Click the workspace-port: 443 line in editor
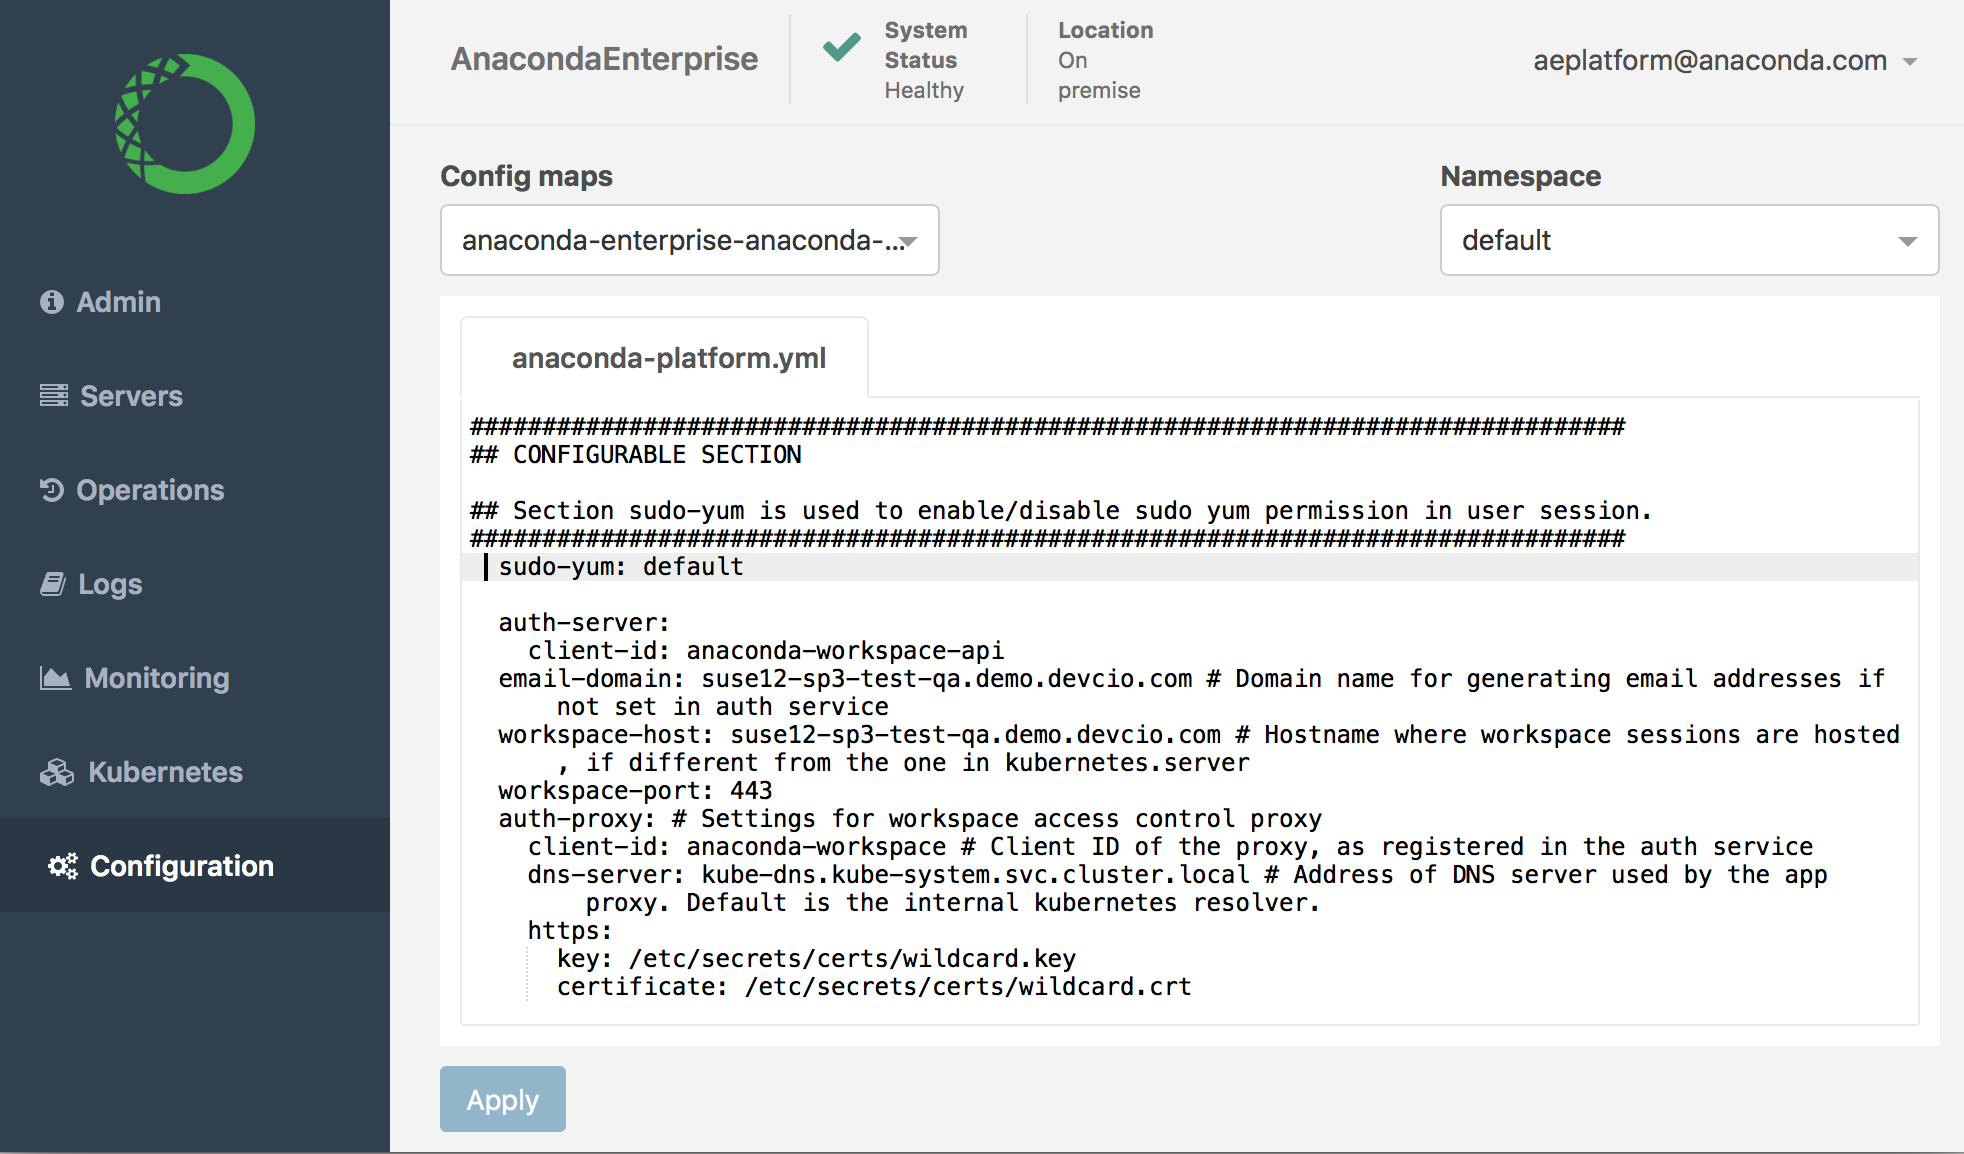The width and height of the screenshot is (1964, 1154). click(x=635, y=791)
